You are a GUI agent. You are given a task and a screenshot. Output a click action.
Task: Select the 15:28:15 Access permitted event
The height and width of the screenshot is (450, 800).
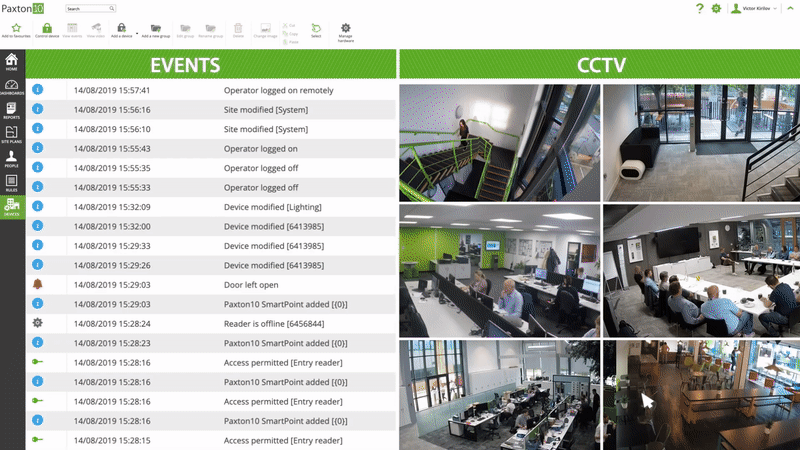coord(211,440)
